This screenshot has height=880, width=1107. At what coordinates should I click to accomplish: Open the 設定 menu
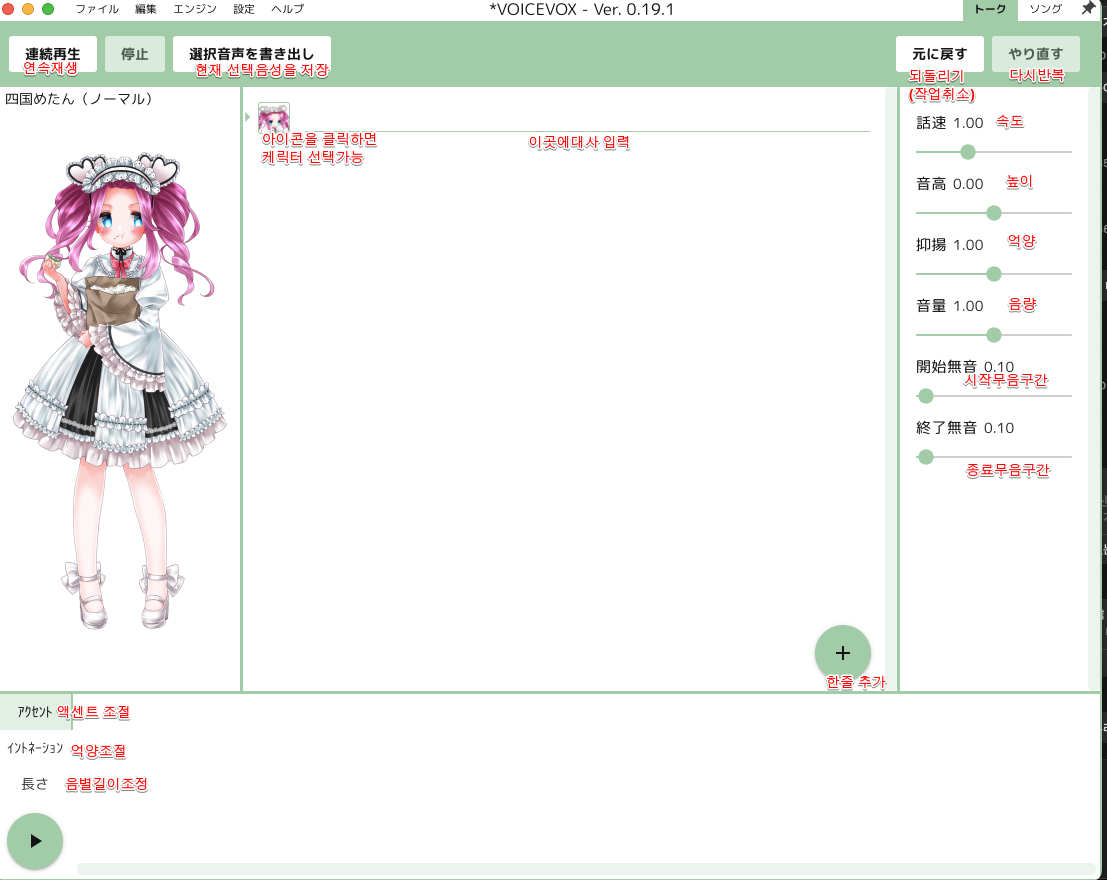click(244, 9)
